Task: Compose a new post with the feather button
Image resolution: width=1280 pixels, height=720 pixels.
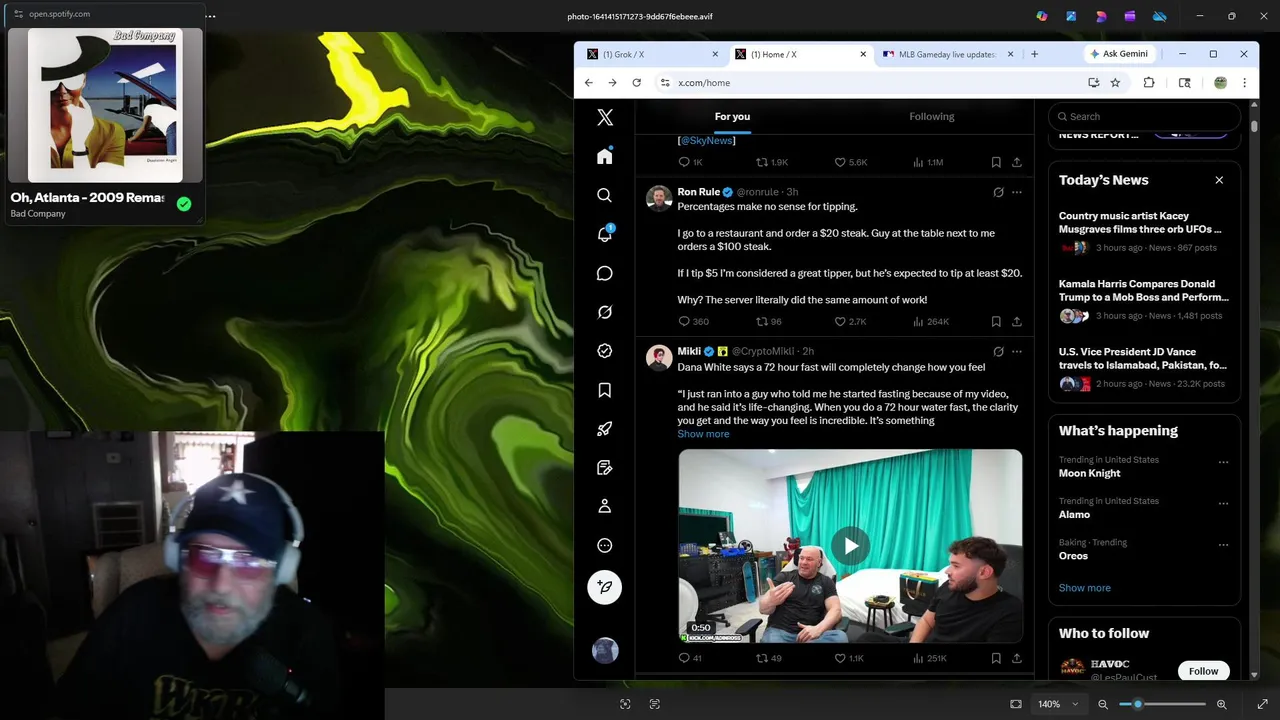Action: coord(604,587)
